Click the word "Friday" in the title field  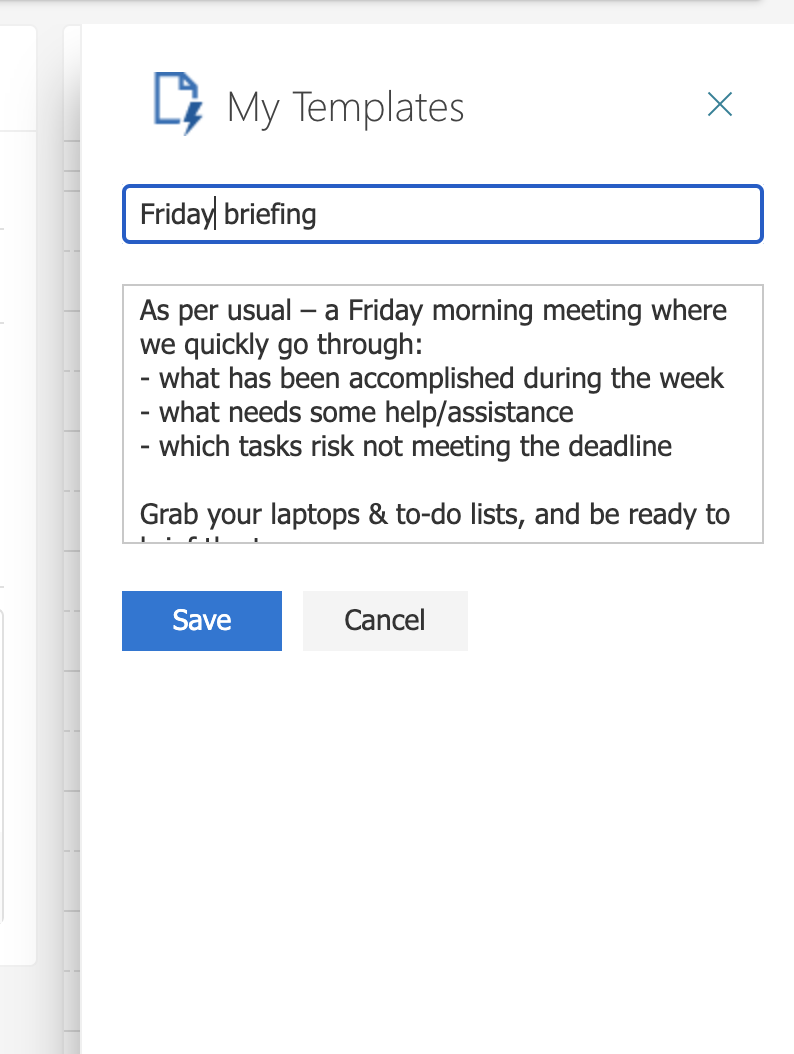[x=176, y=214]
